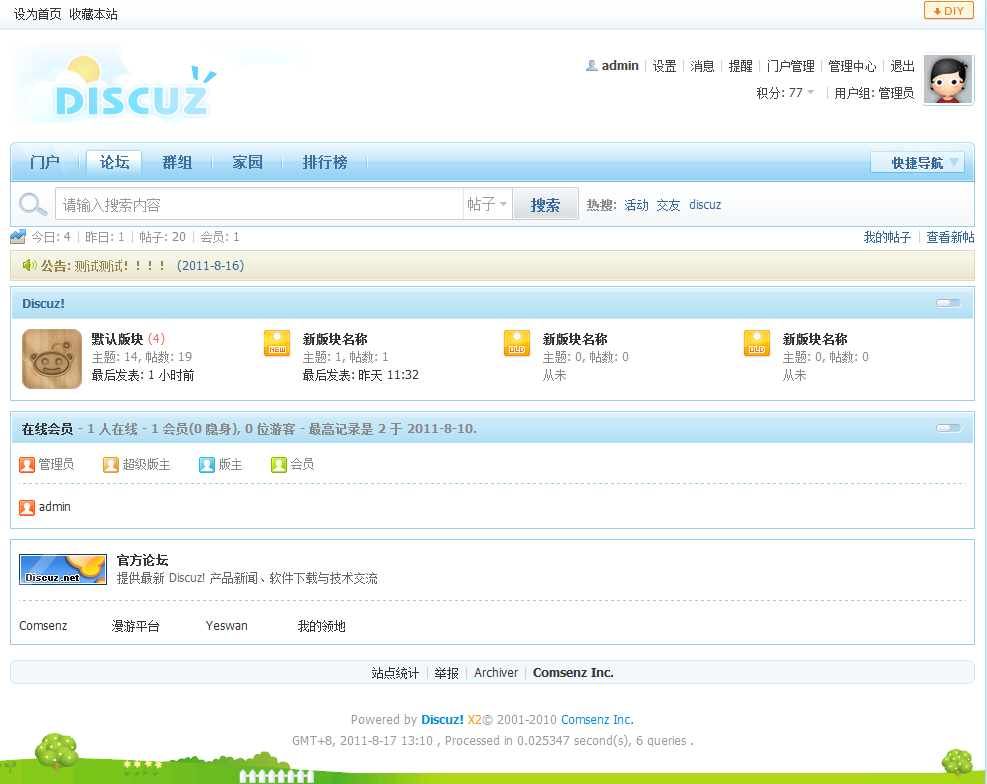Viewport: 987px width, 784px height.
Task: Click the user icon beside admin
Action: [592, 65]
